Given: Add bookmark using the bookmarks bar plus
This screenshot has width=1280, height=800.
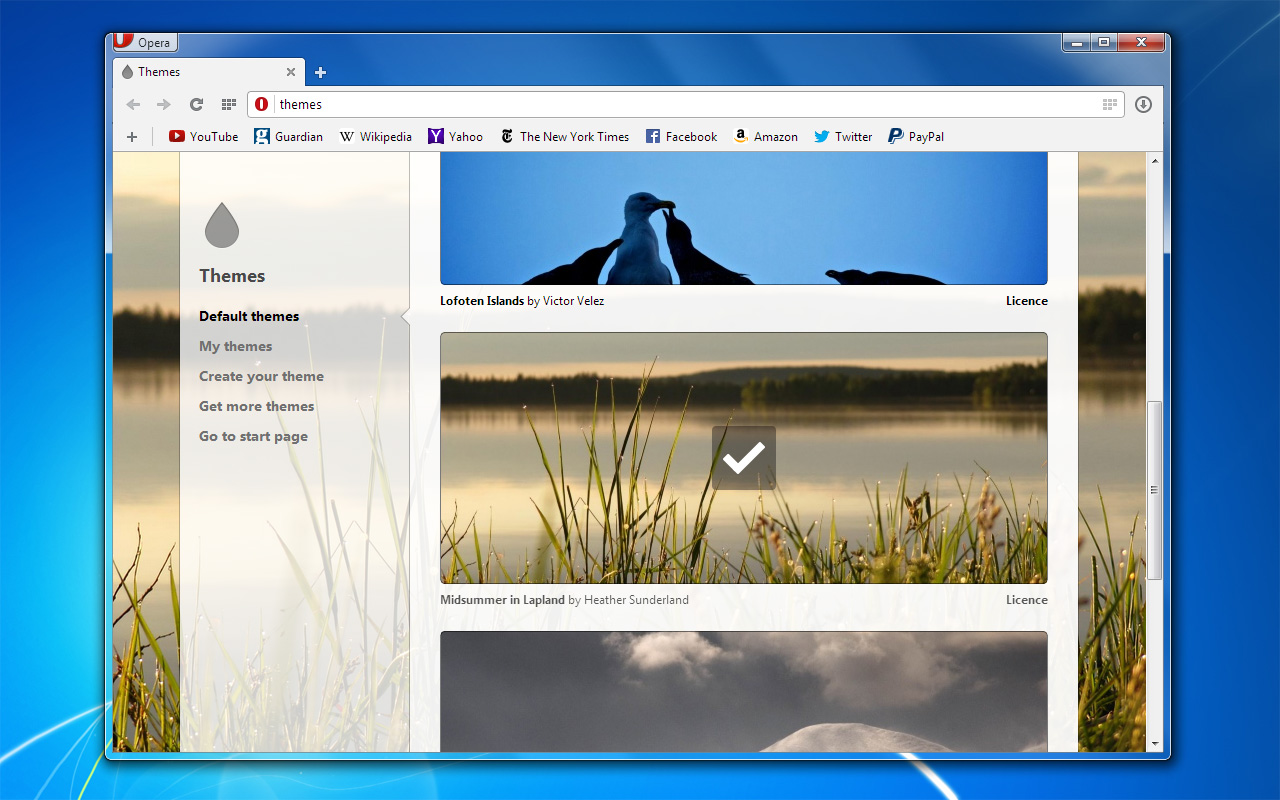Looking at the screenshot, I should tap(132, 137).
